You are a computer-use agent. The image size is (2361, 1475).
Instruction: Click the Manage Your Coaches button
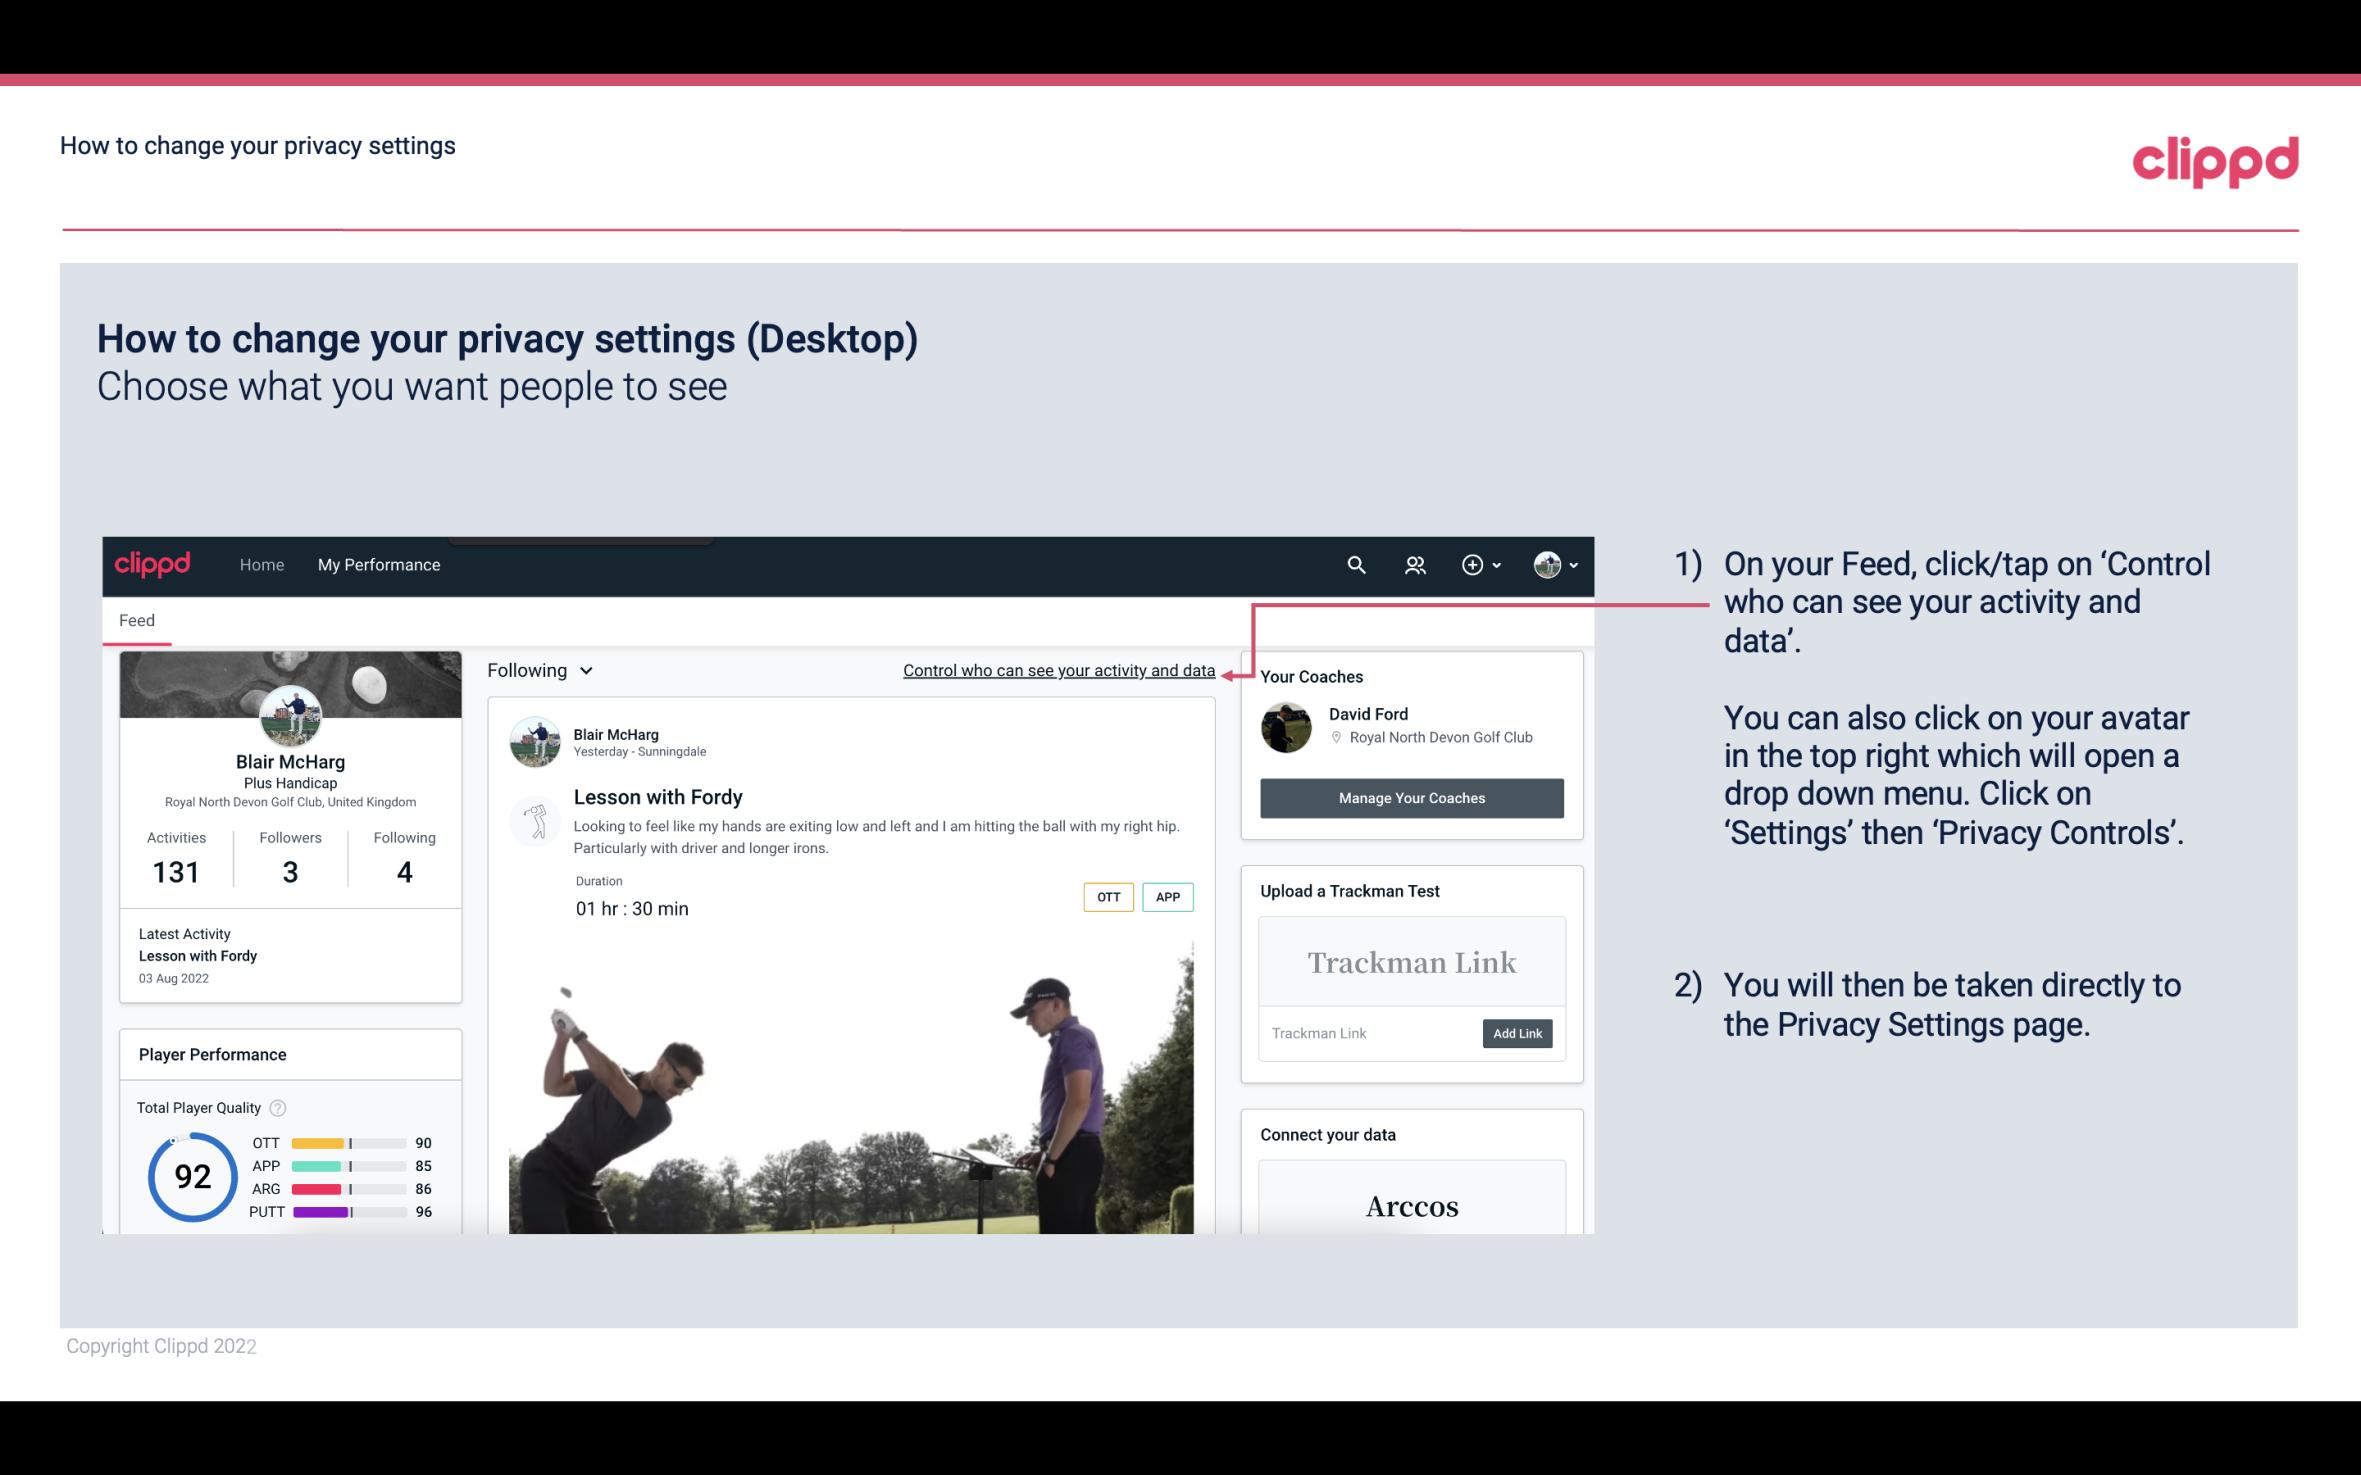[x=1410, y=797]
